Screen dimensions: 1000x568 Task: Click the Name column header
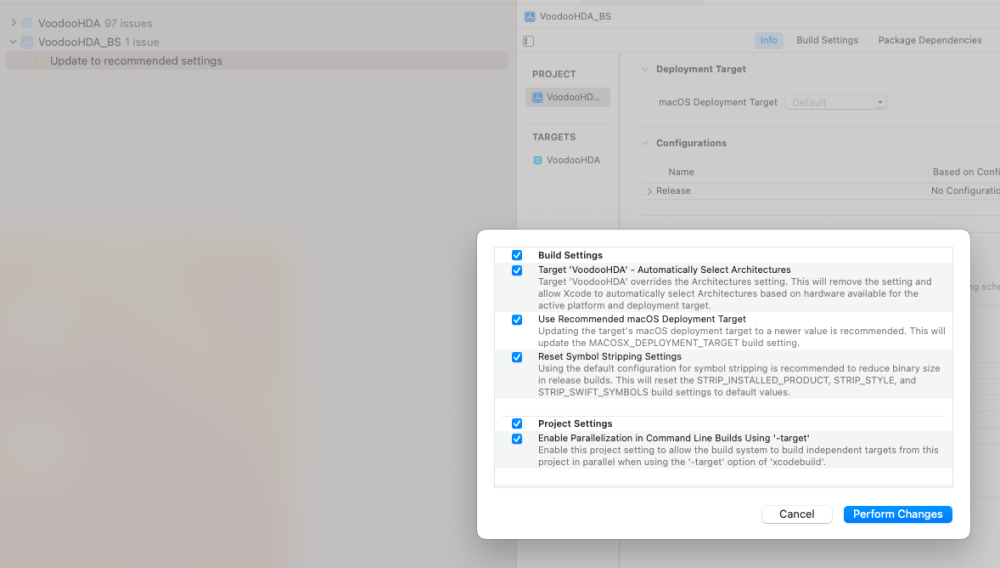pos(681,172)
